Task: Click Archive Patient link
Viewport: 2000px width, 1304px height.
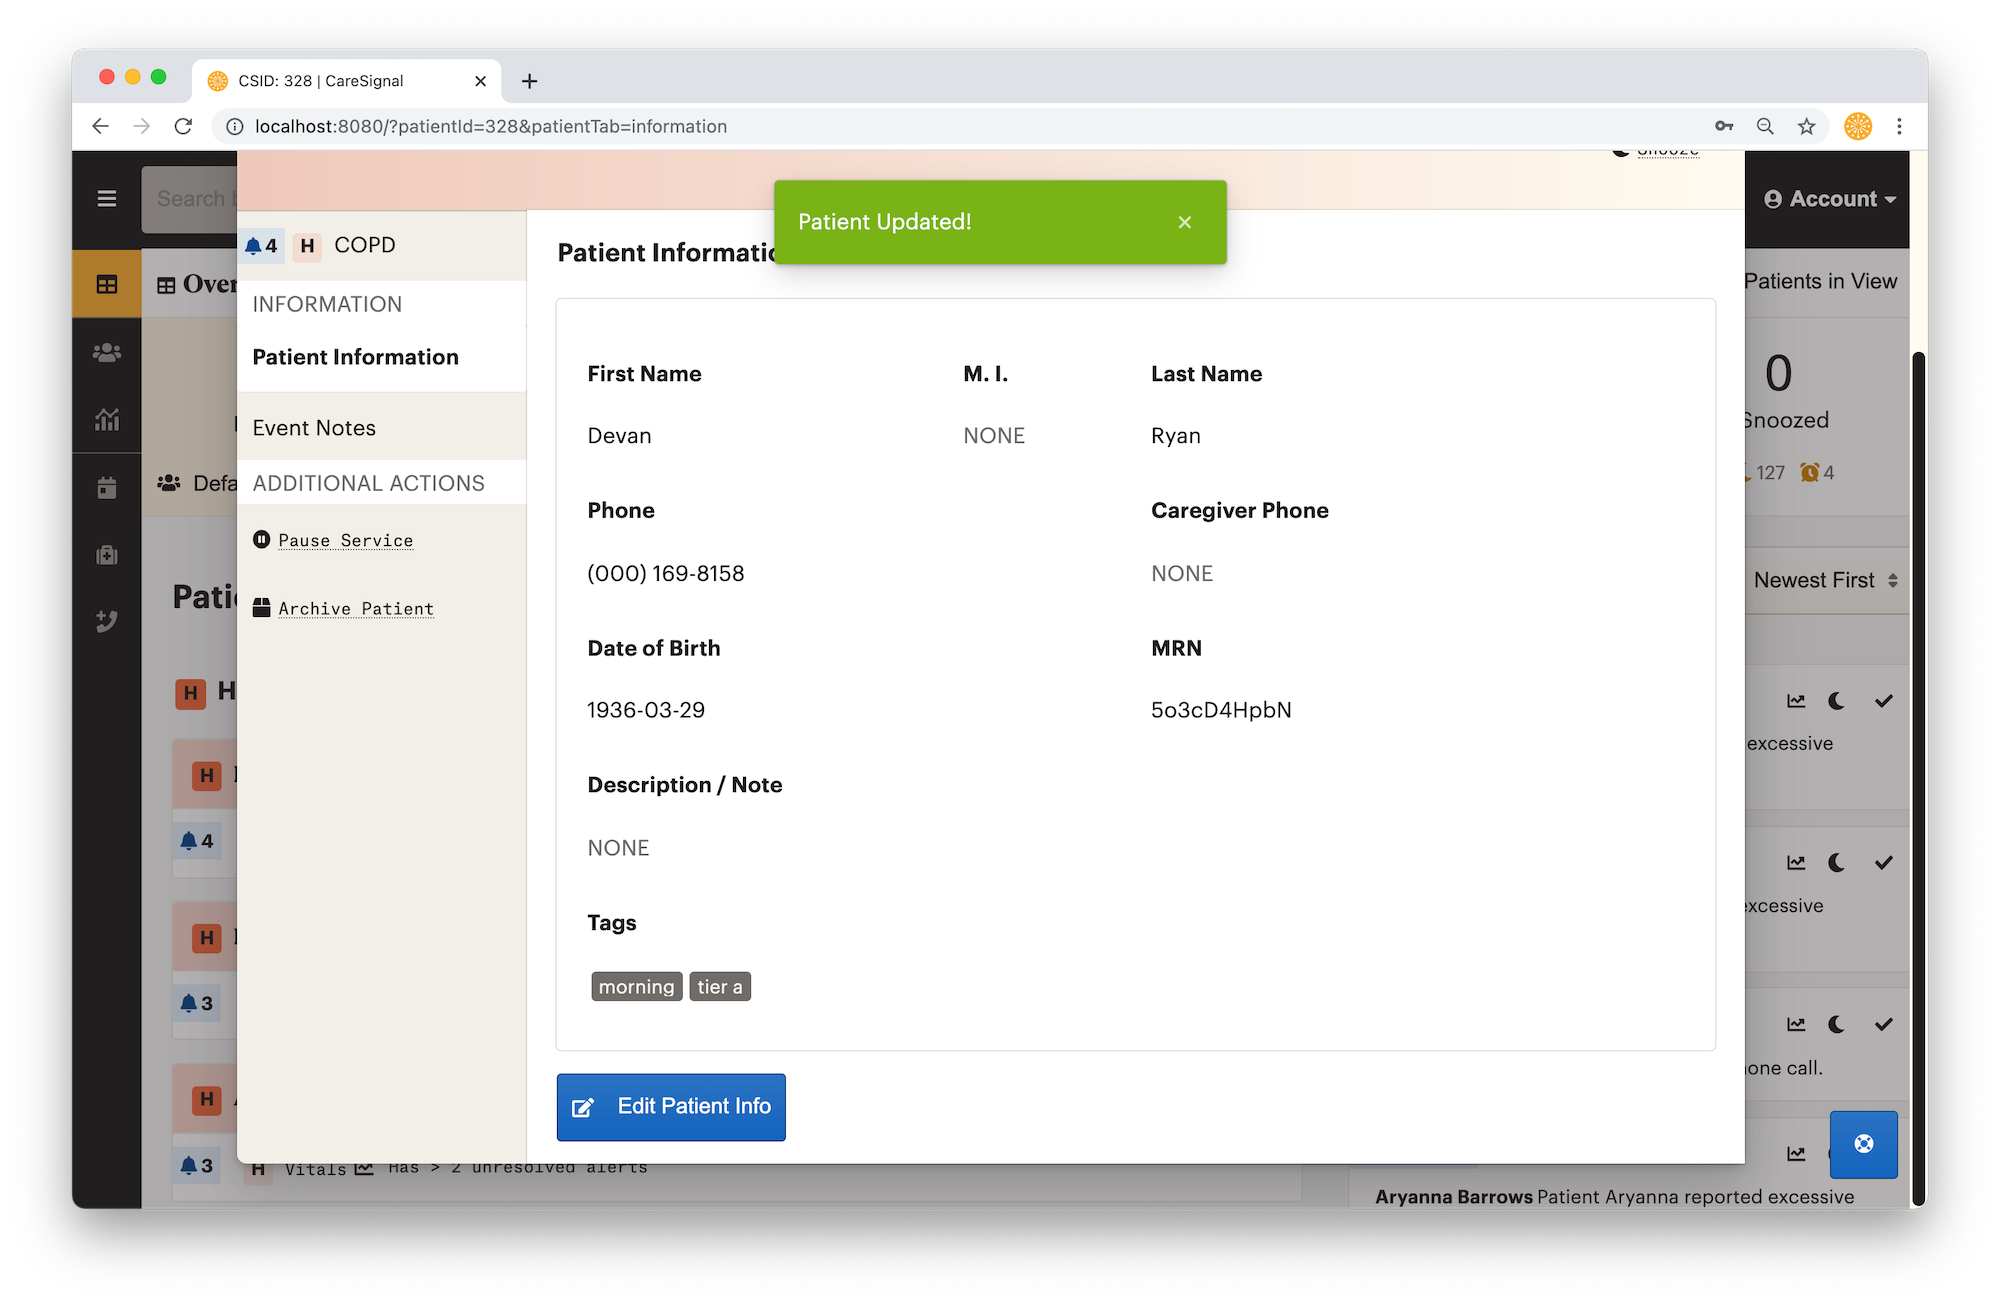Action: click(356, 608)
